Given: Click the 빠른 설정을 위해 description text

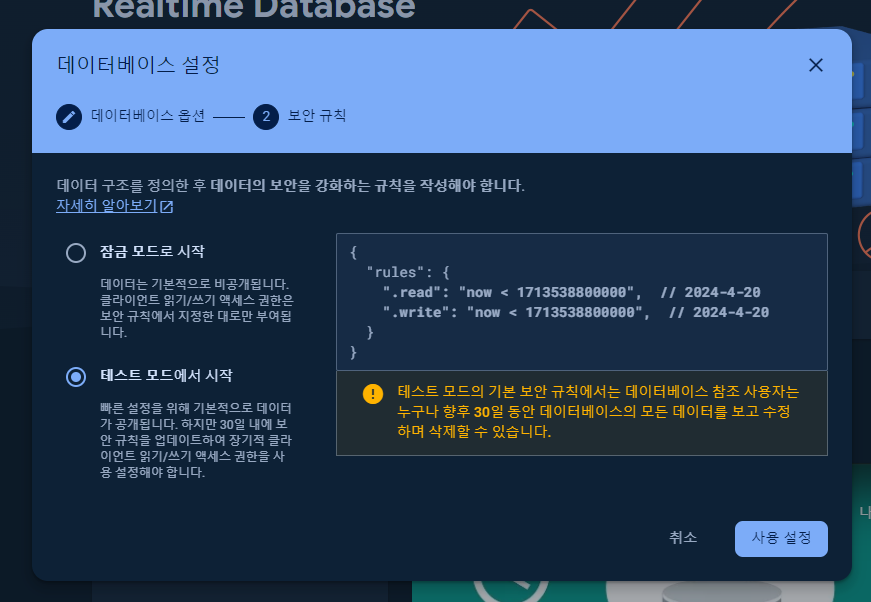Looking at the screenshot, I should (x=196, y=440).
